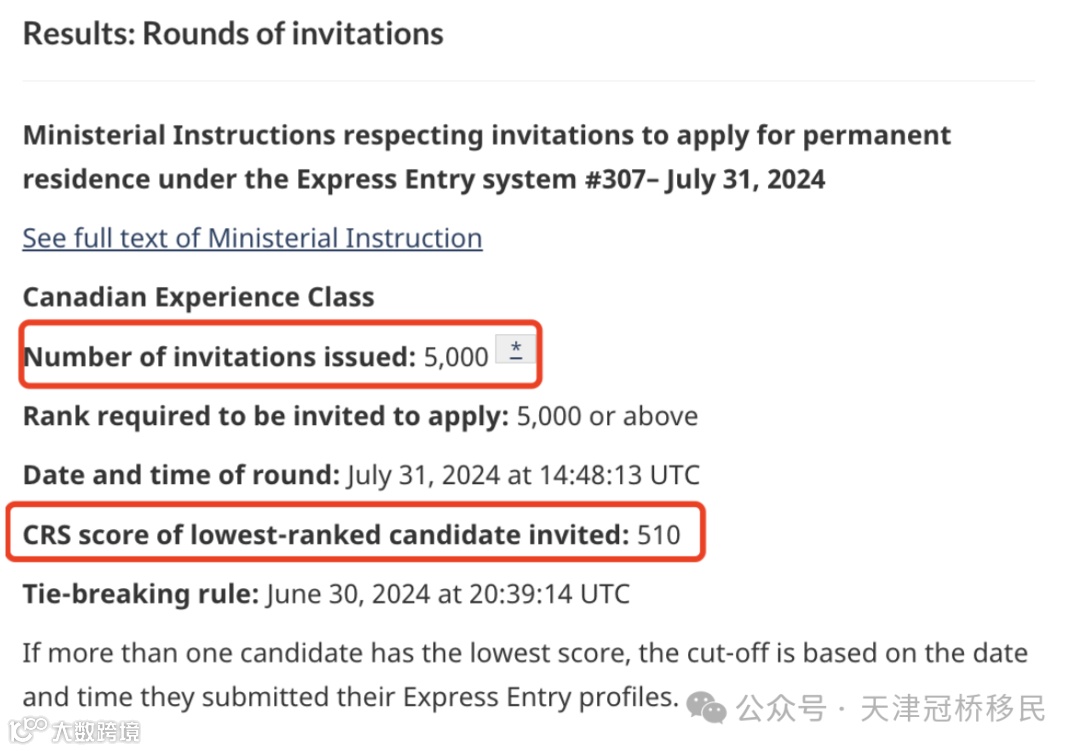The image size is (1080, 751).
Task: Click the "Tie-breaking rule" label
Action: [140, 593]
